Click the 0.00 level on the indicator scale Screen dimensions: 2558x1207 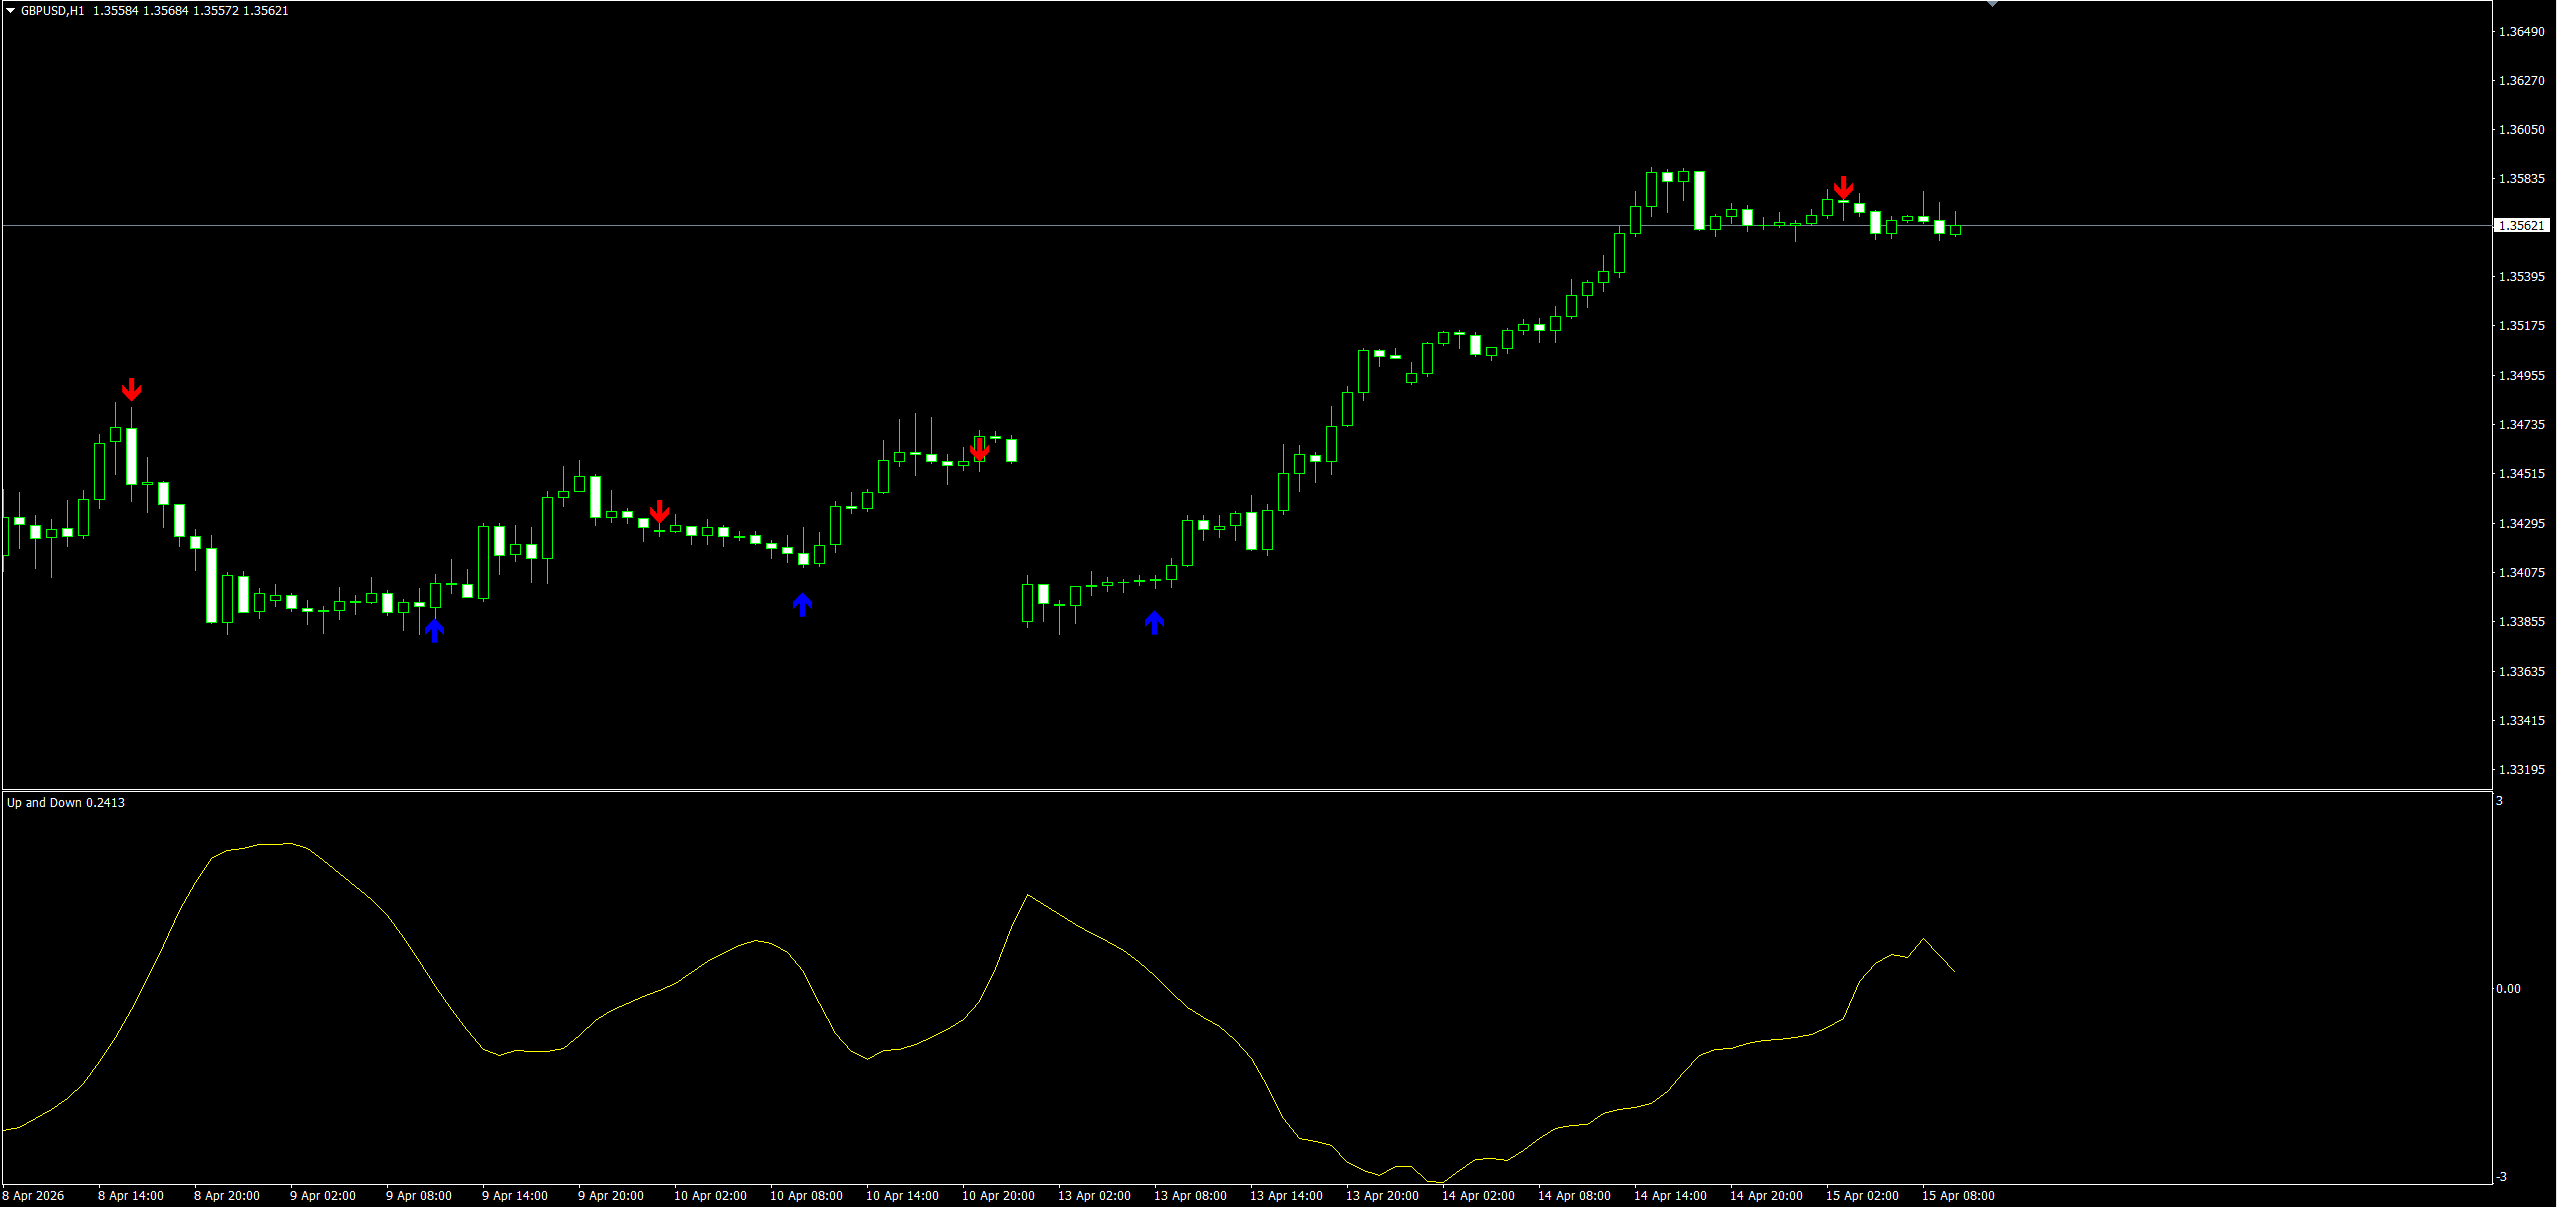point(2508,989)
